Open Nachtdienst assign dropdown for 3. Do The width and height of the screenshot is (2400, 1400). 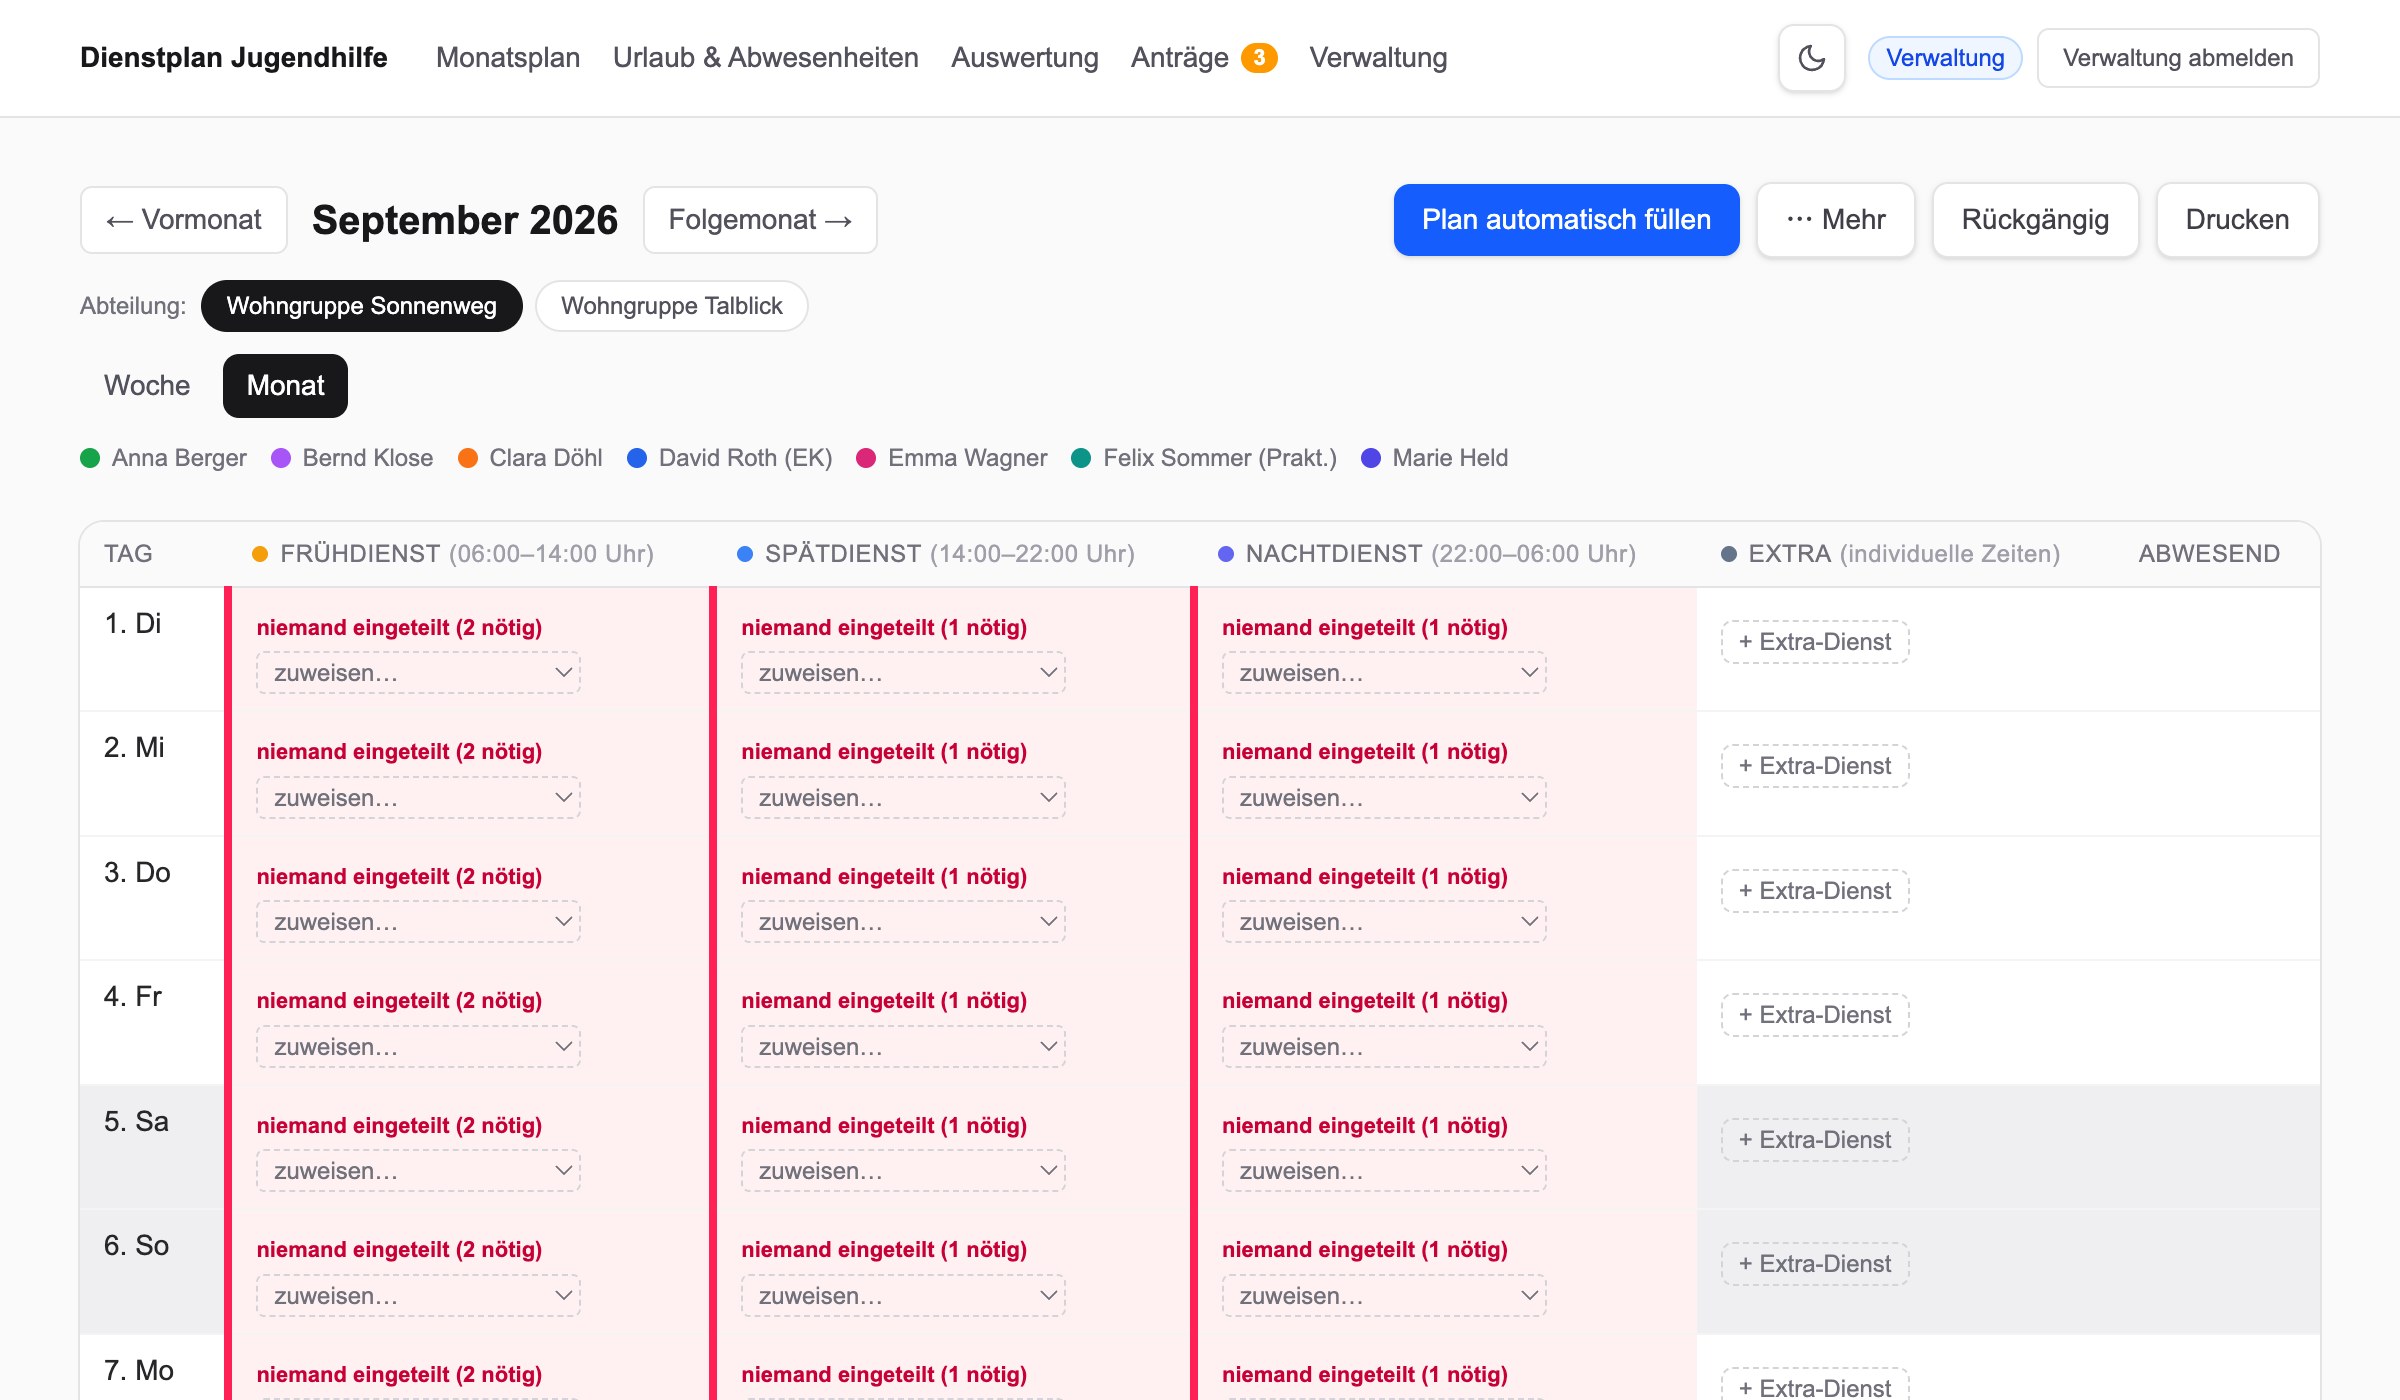pyautogui.click(x=1384, y=922)
